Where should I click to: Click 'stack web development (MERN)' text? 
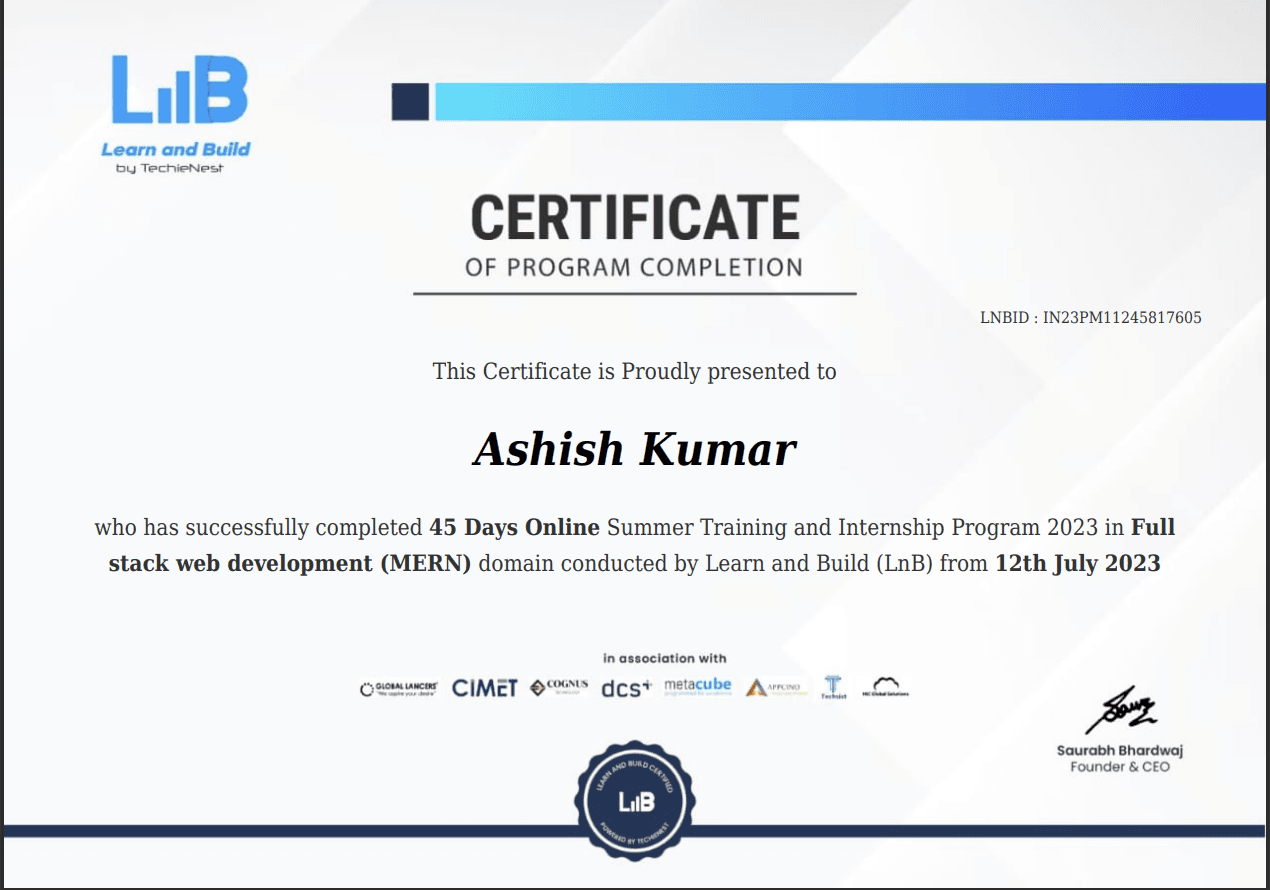click(290, 564)
